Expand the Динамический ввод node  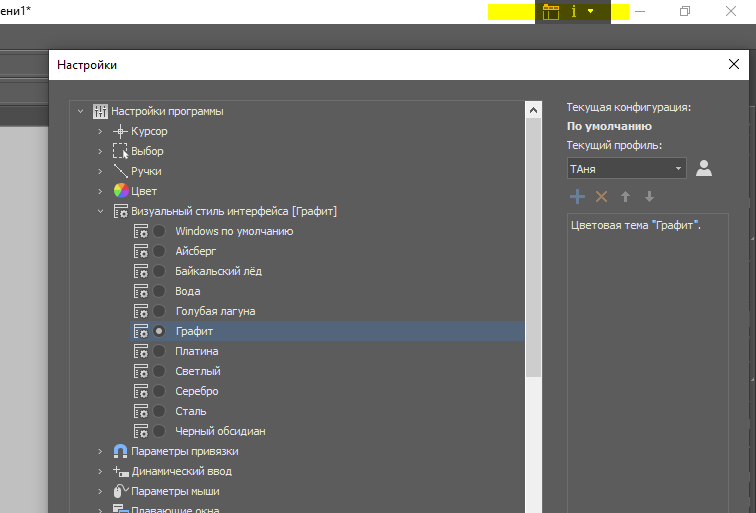pos(100,472)
